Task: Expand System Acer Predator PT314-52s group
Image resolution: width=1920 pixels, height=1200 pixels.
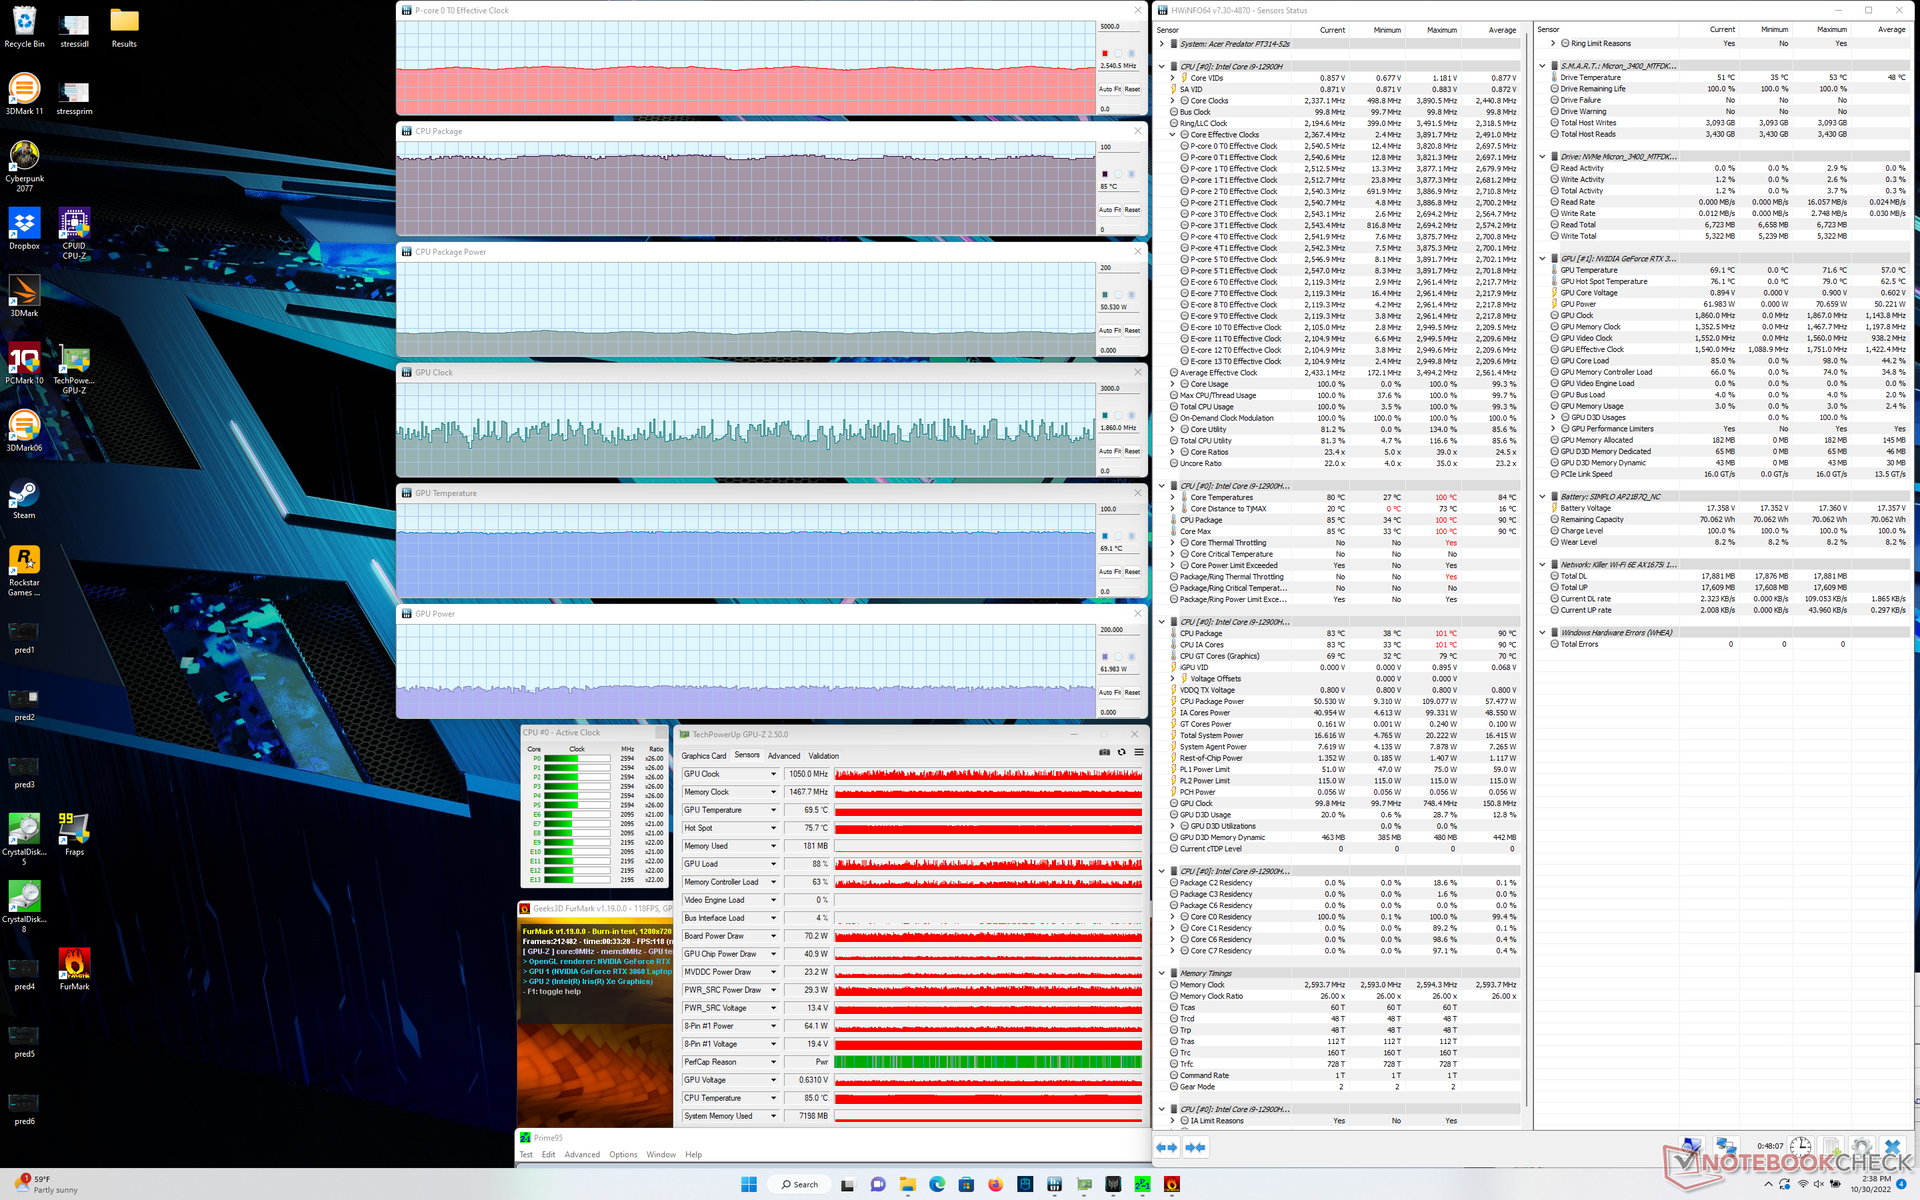Action: [x=1162, y=44]
